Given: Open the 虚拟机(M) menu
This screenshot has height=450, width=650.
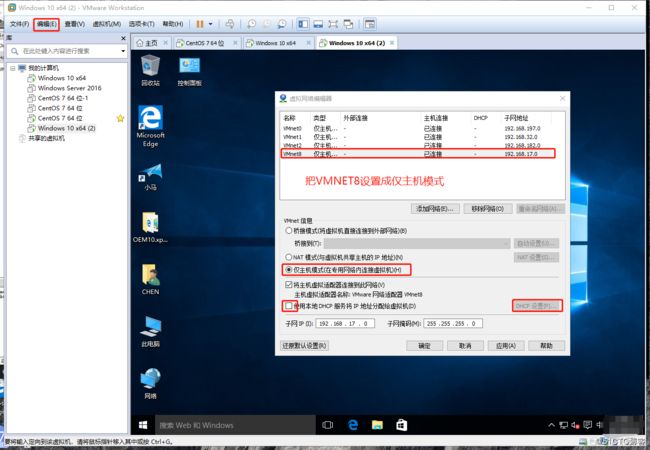Looking at the screenshot, I should [x=107, y=24].
